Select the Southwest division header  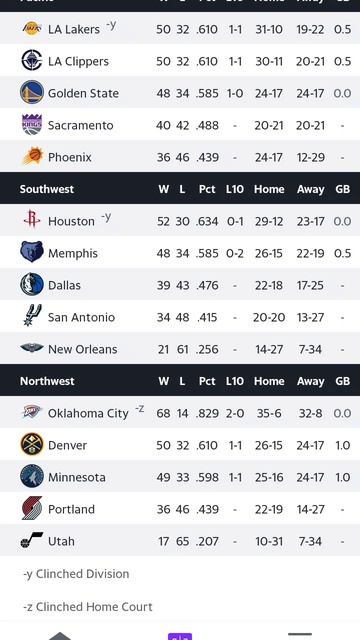[47, 189]
